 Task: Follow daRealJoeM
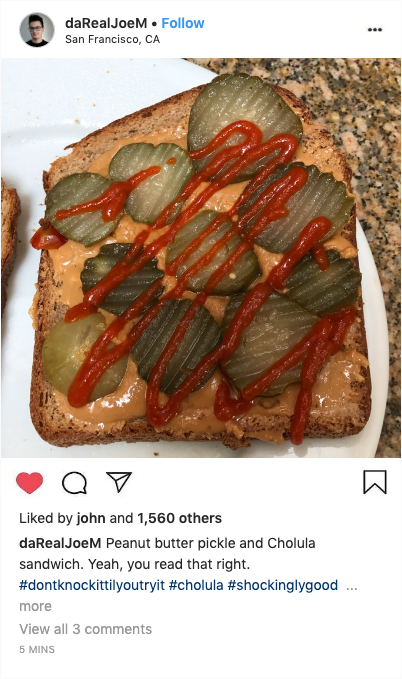click(x=183, y=23)
